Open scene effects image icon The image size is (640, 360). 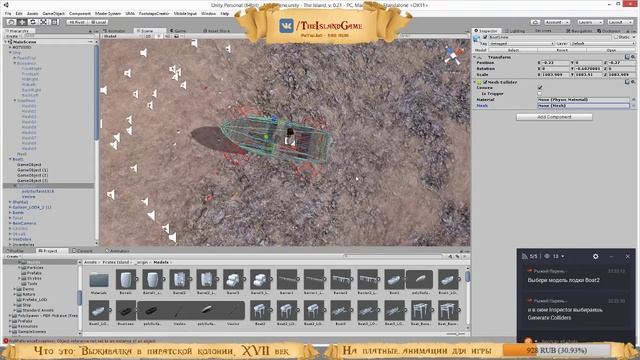coord(177,36)
